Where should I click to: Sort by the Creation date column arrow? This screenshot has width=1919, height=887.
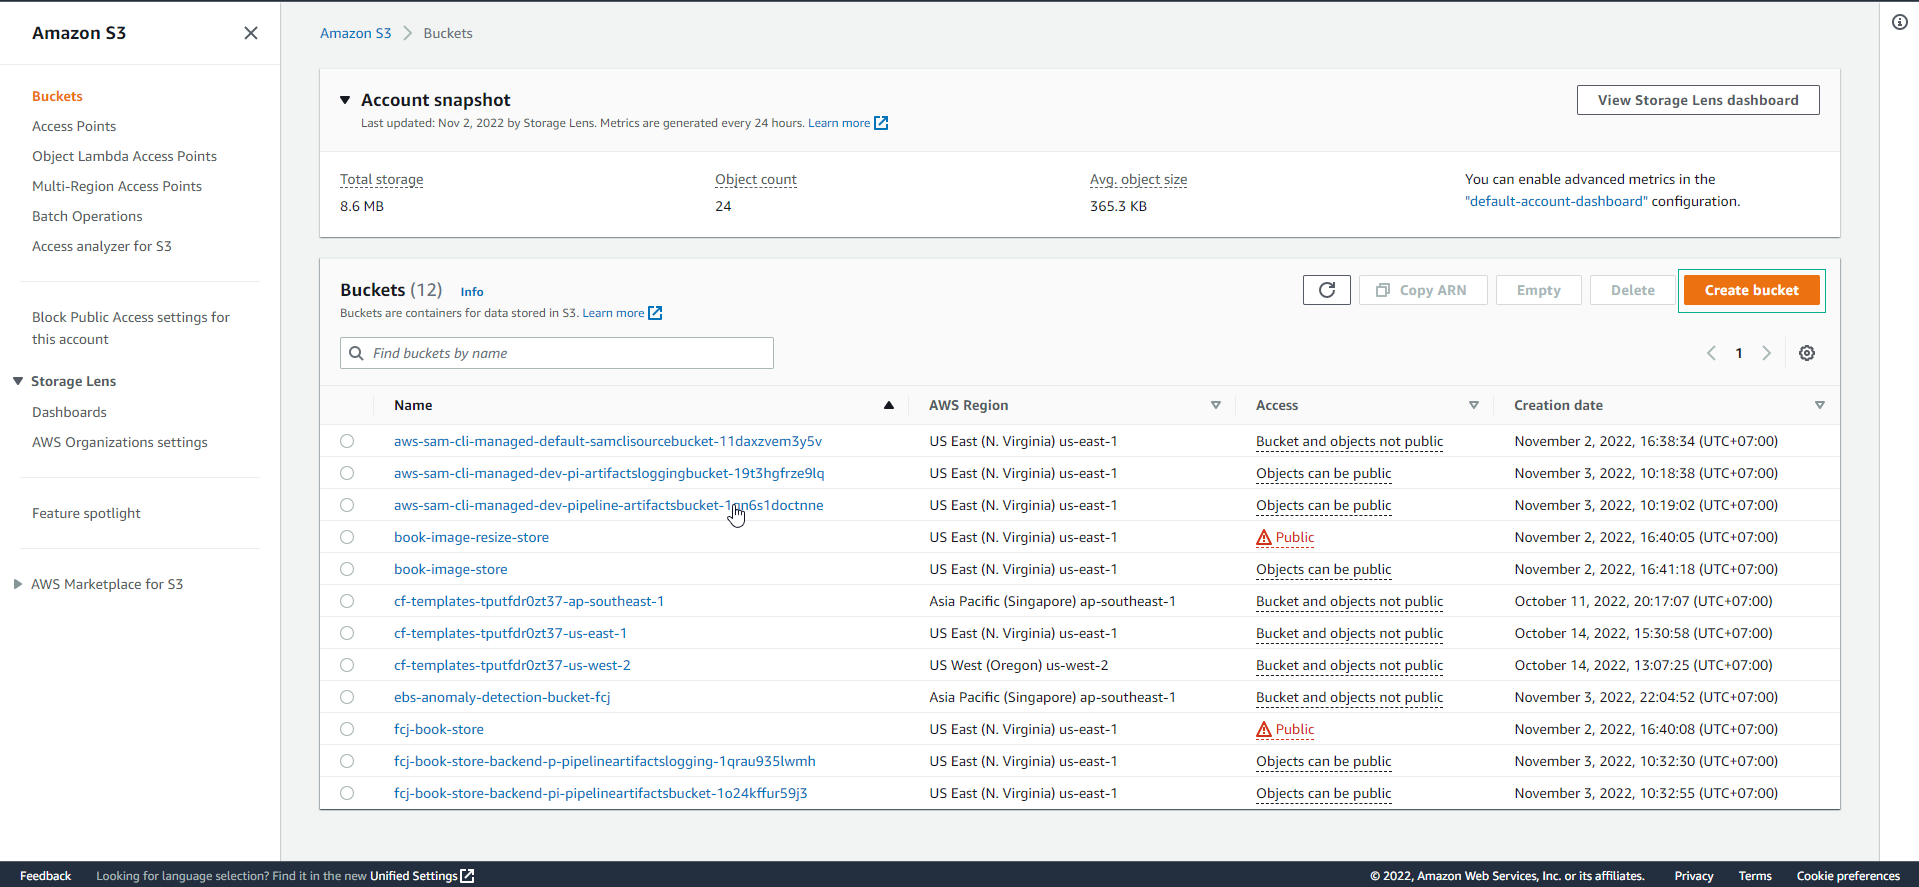tap(1820, 405)
